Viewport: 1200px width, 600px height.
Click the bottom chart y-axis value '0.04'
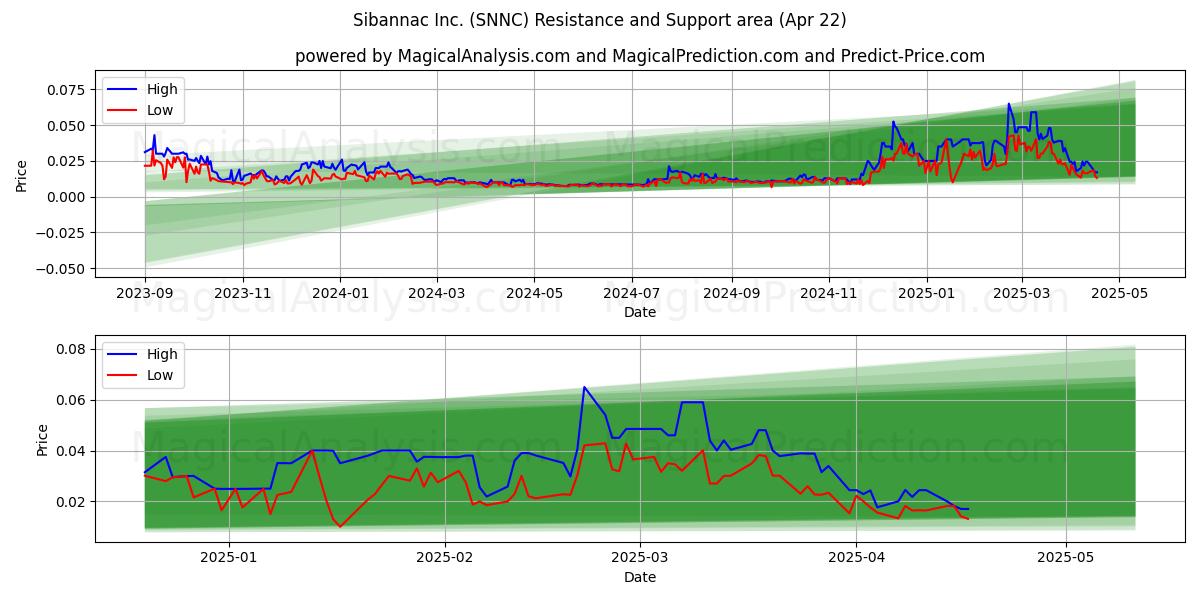pos(73,451)
